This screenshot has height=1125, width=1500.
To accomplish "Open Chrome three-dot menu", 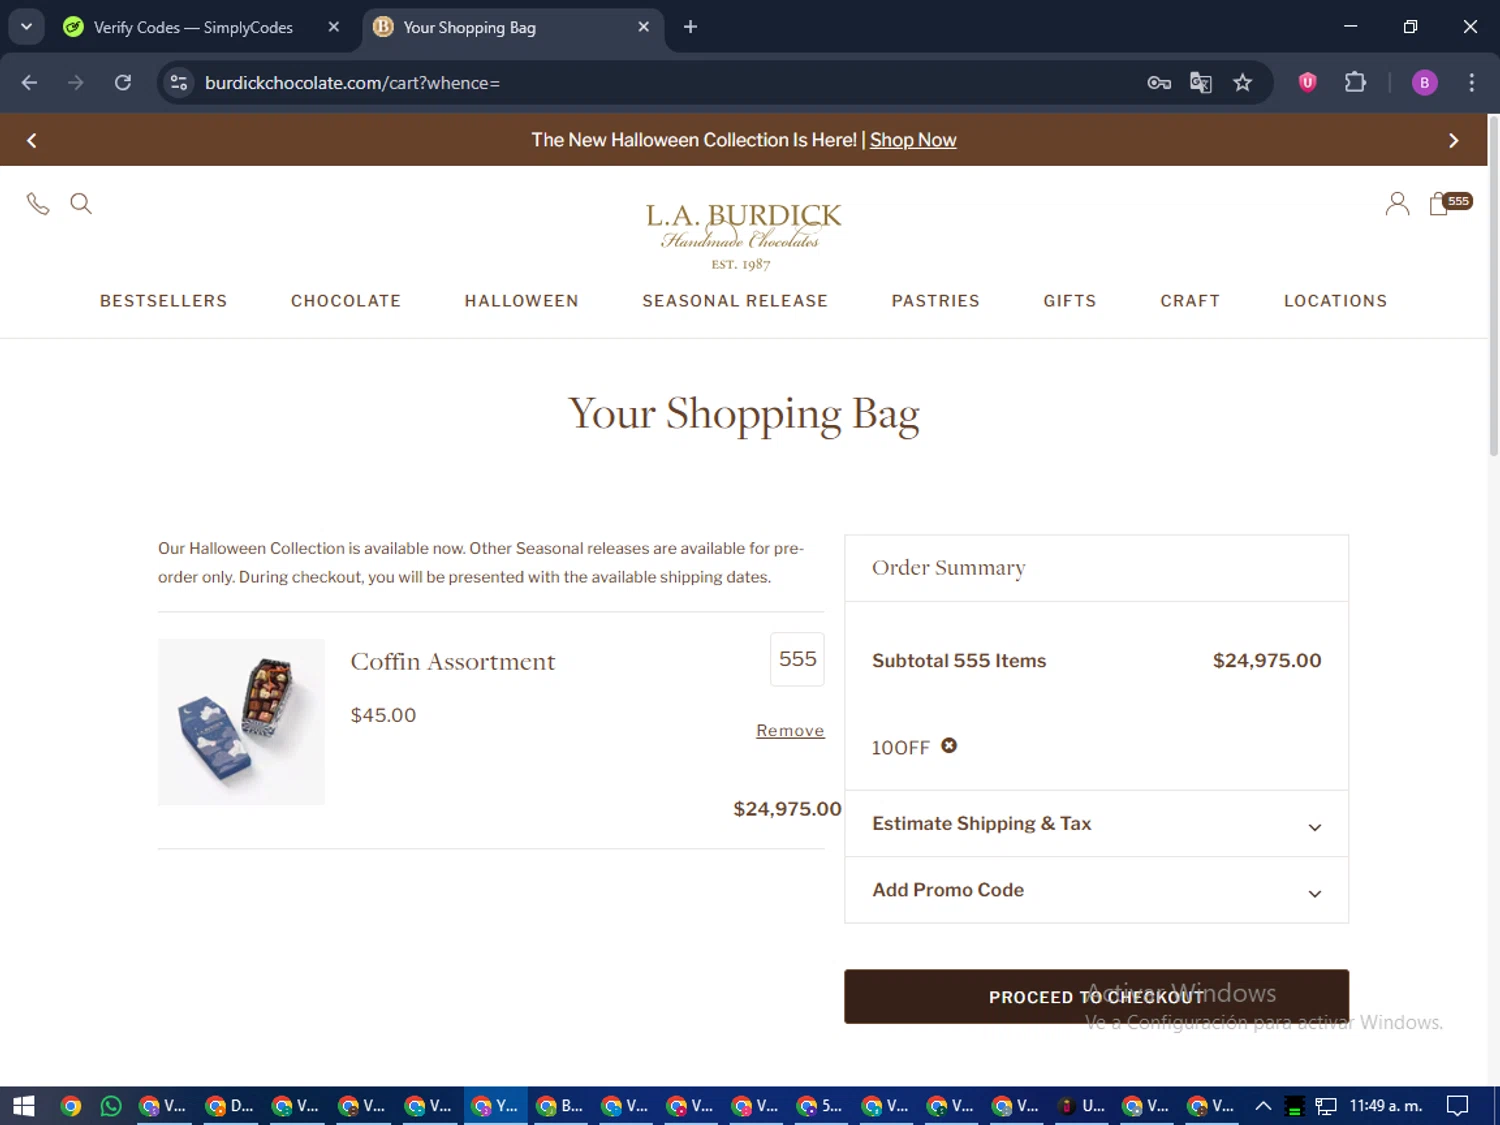I will click(1471, 83).
